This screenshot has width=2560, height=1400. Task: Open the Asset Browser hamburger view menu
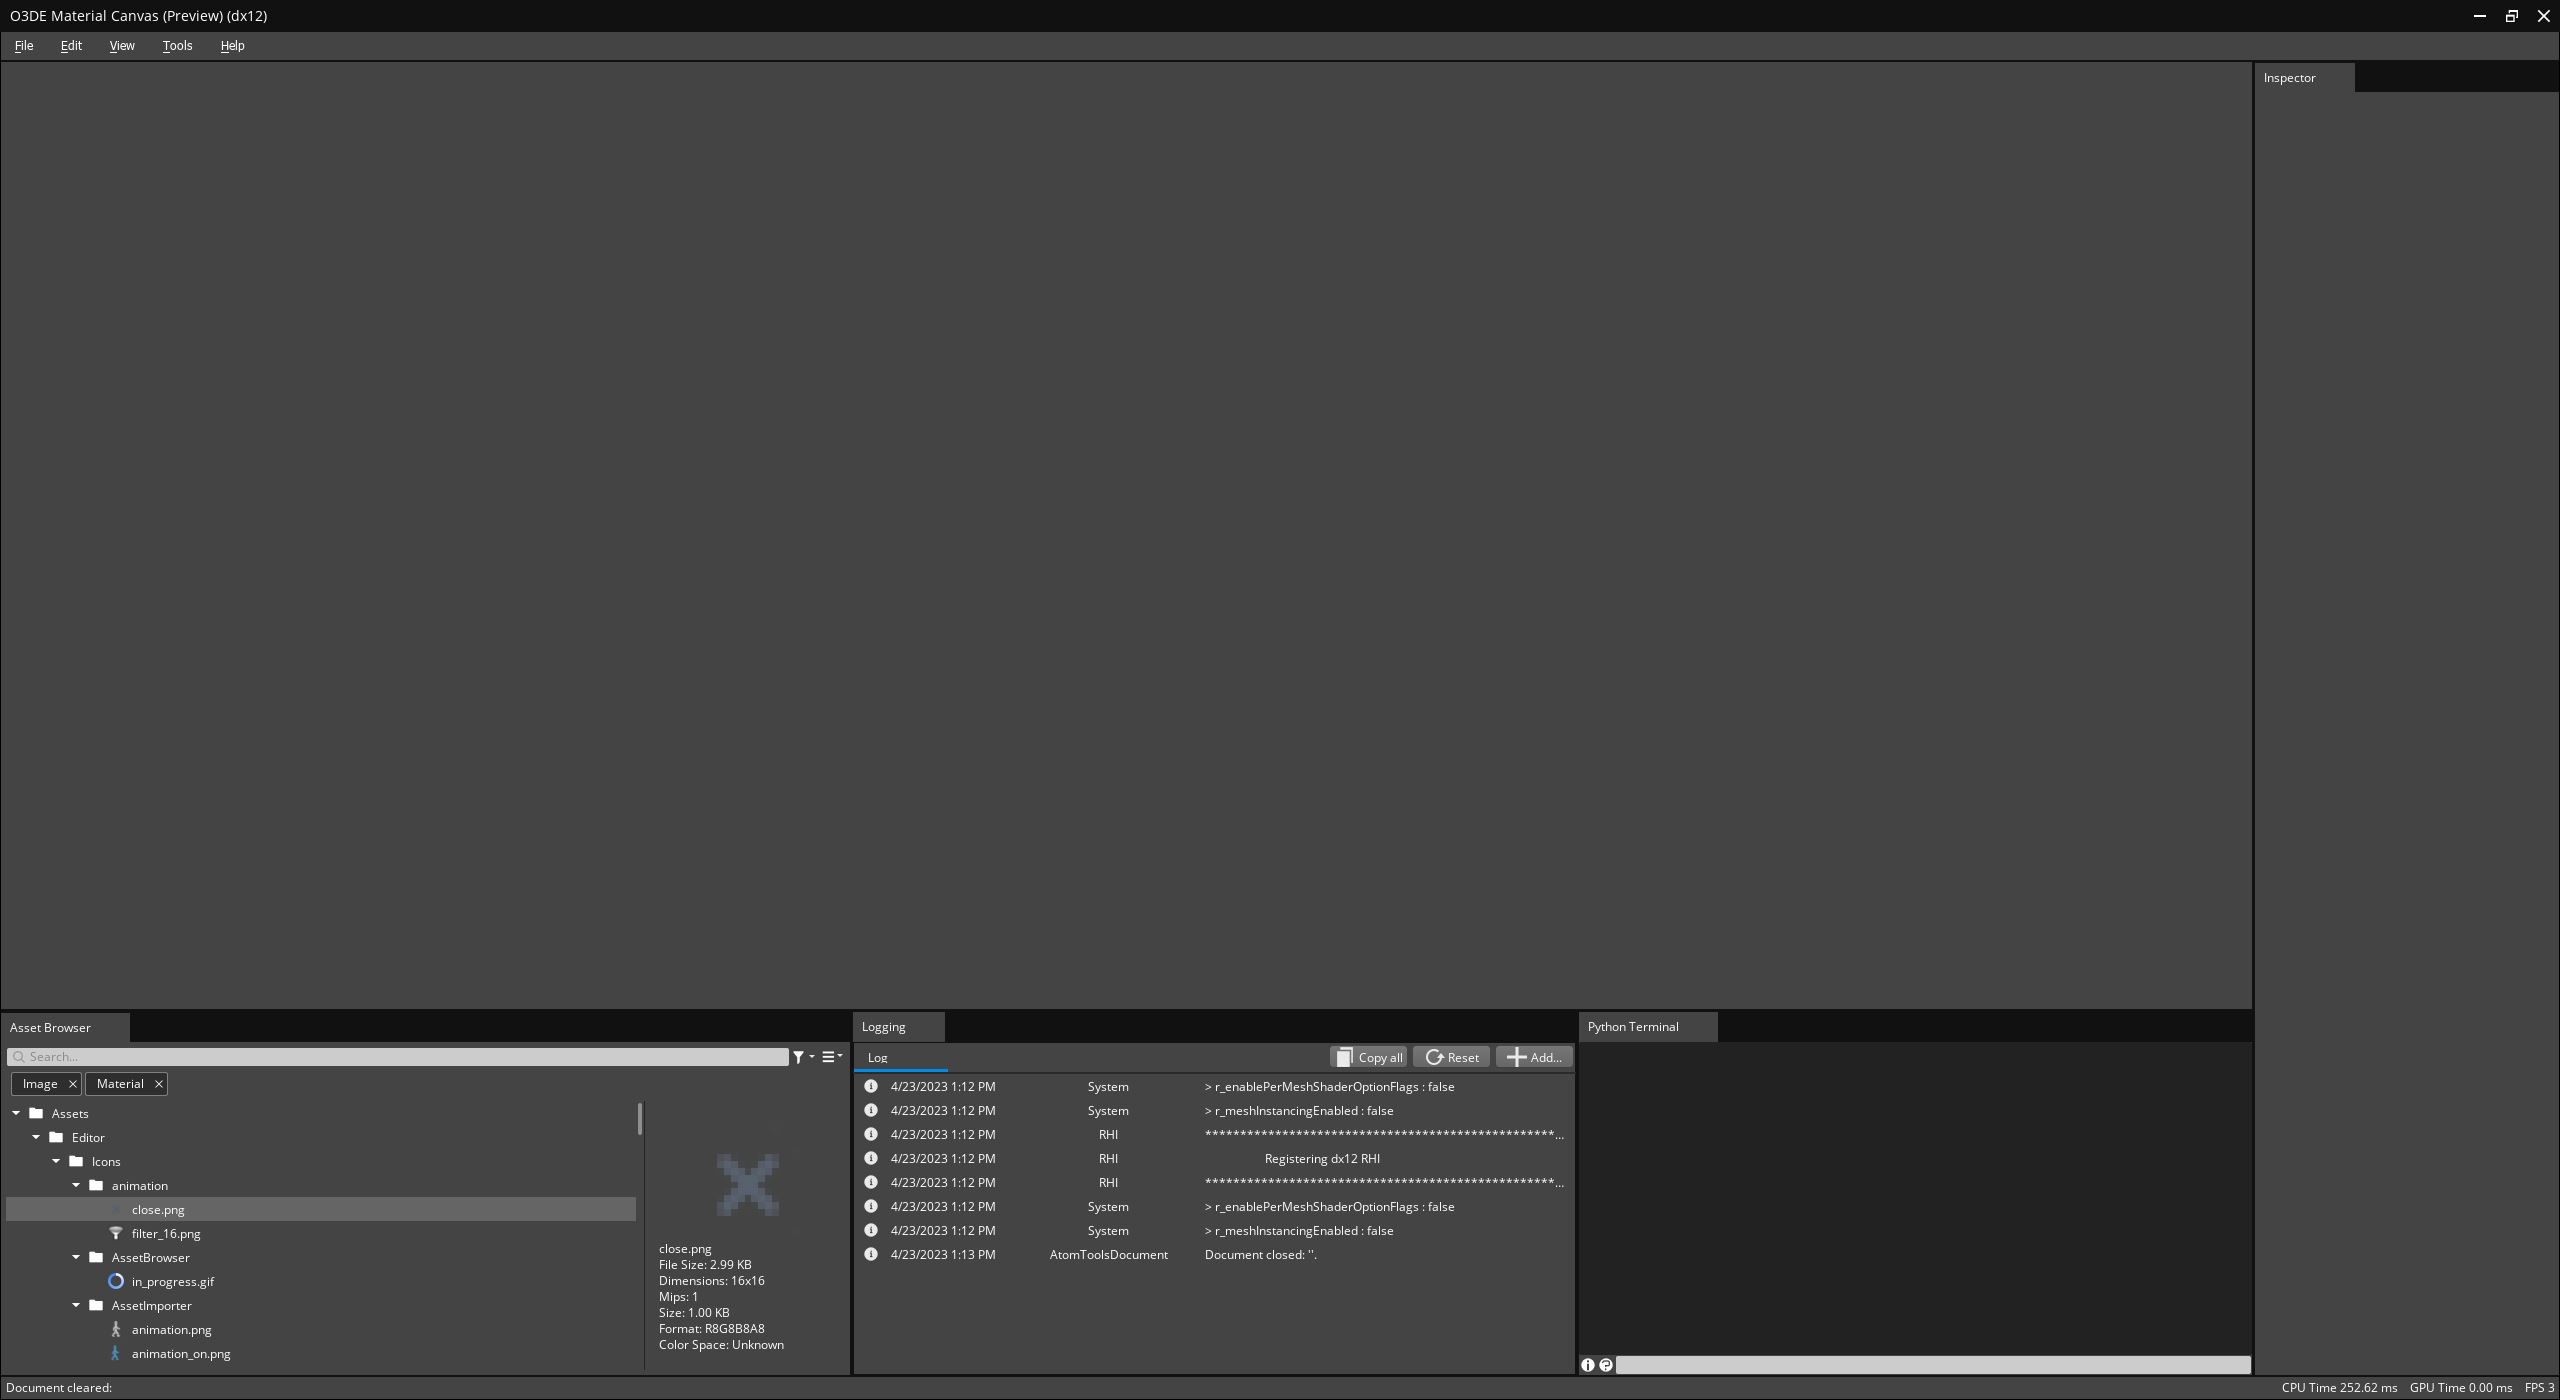click(x=831, y=1057)
